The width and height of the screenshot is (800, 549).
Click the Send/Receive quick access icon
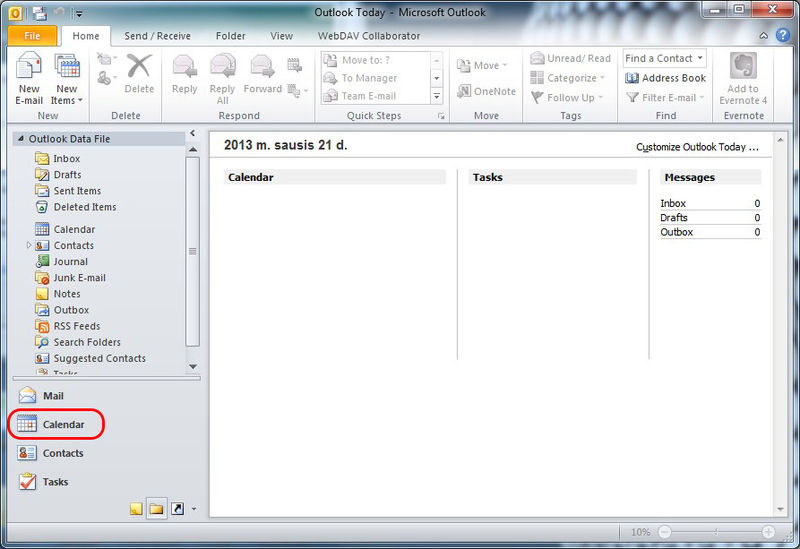pyautogui.click(x=39, y=13)
